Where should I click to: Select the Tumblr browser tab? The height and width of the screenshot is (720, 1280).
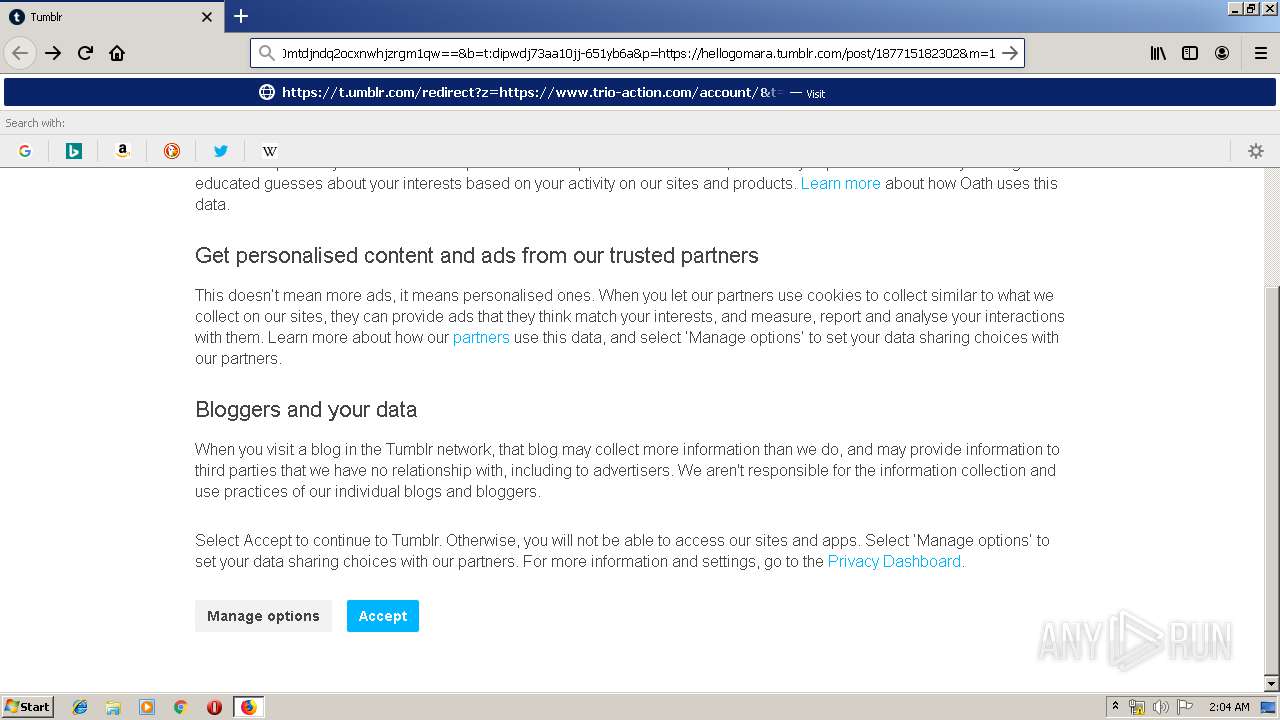pyautogui.click(x=111, y=17)
